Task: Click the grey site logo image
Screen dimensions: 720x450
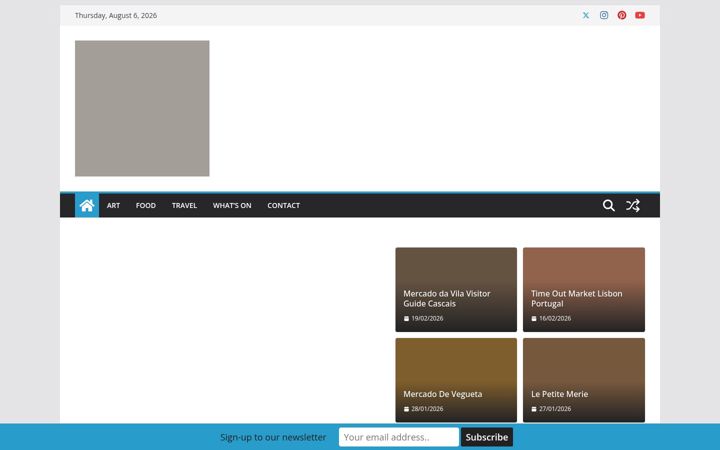Action: pos(142,108)
